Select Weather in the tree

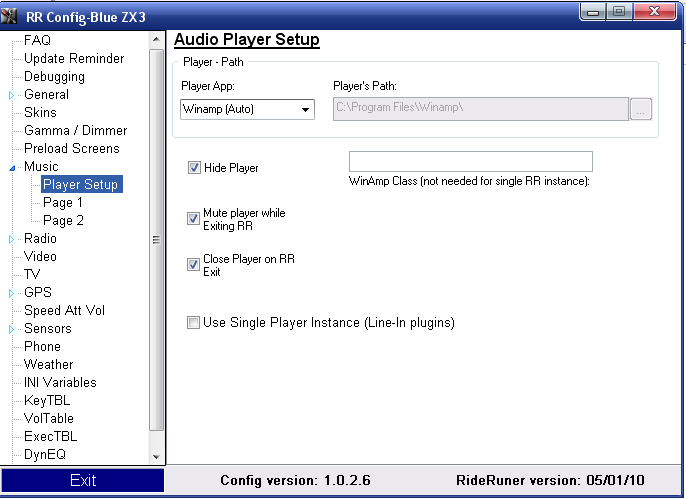click(49, 364)
